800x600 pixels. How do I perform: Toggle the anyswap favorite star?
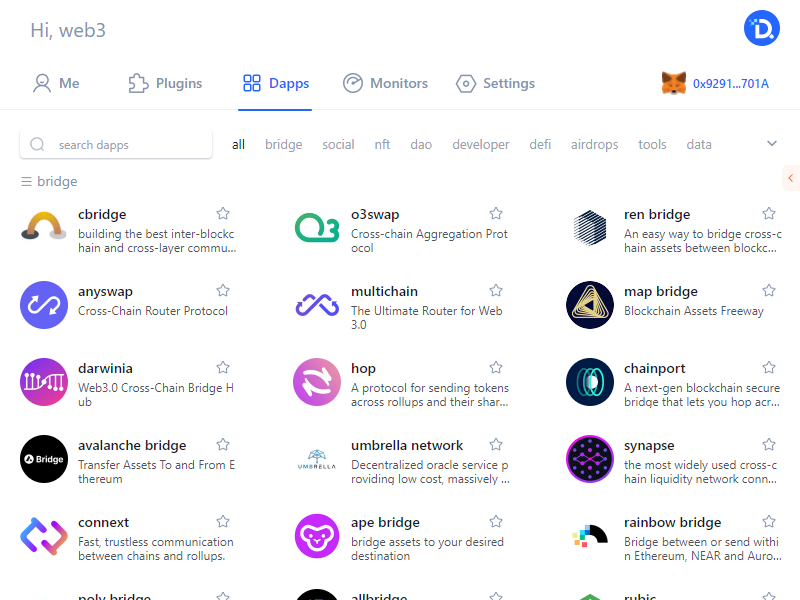(x=223, y=290)
